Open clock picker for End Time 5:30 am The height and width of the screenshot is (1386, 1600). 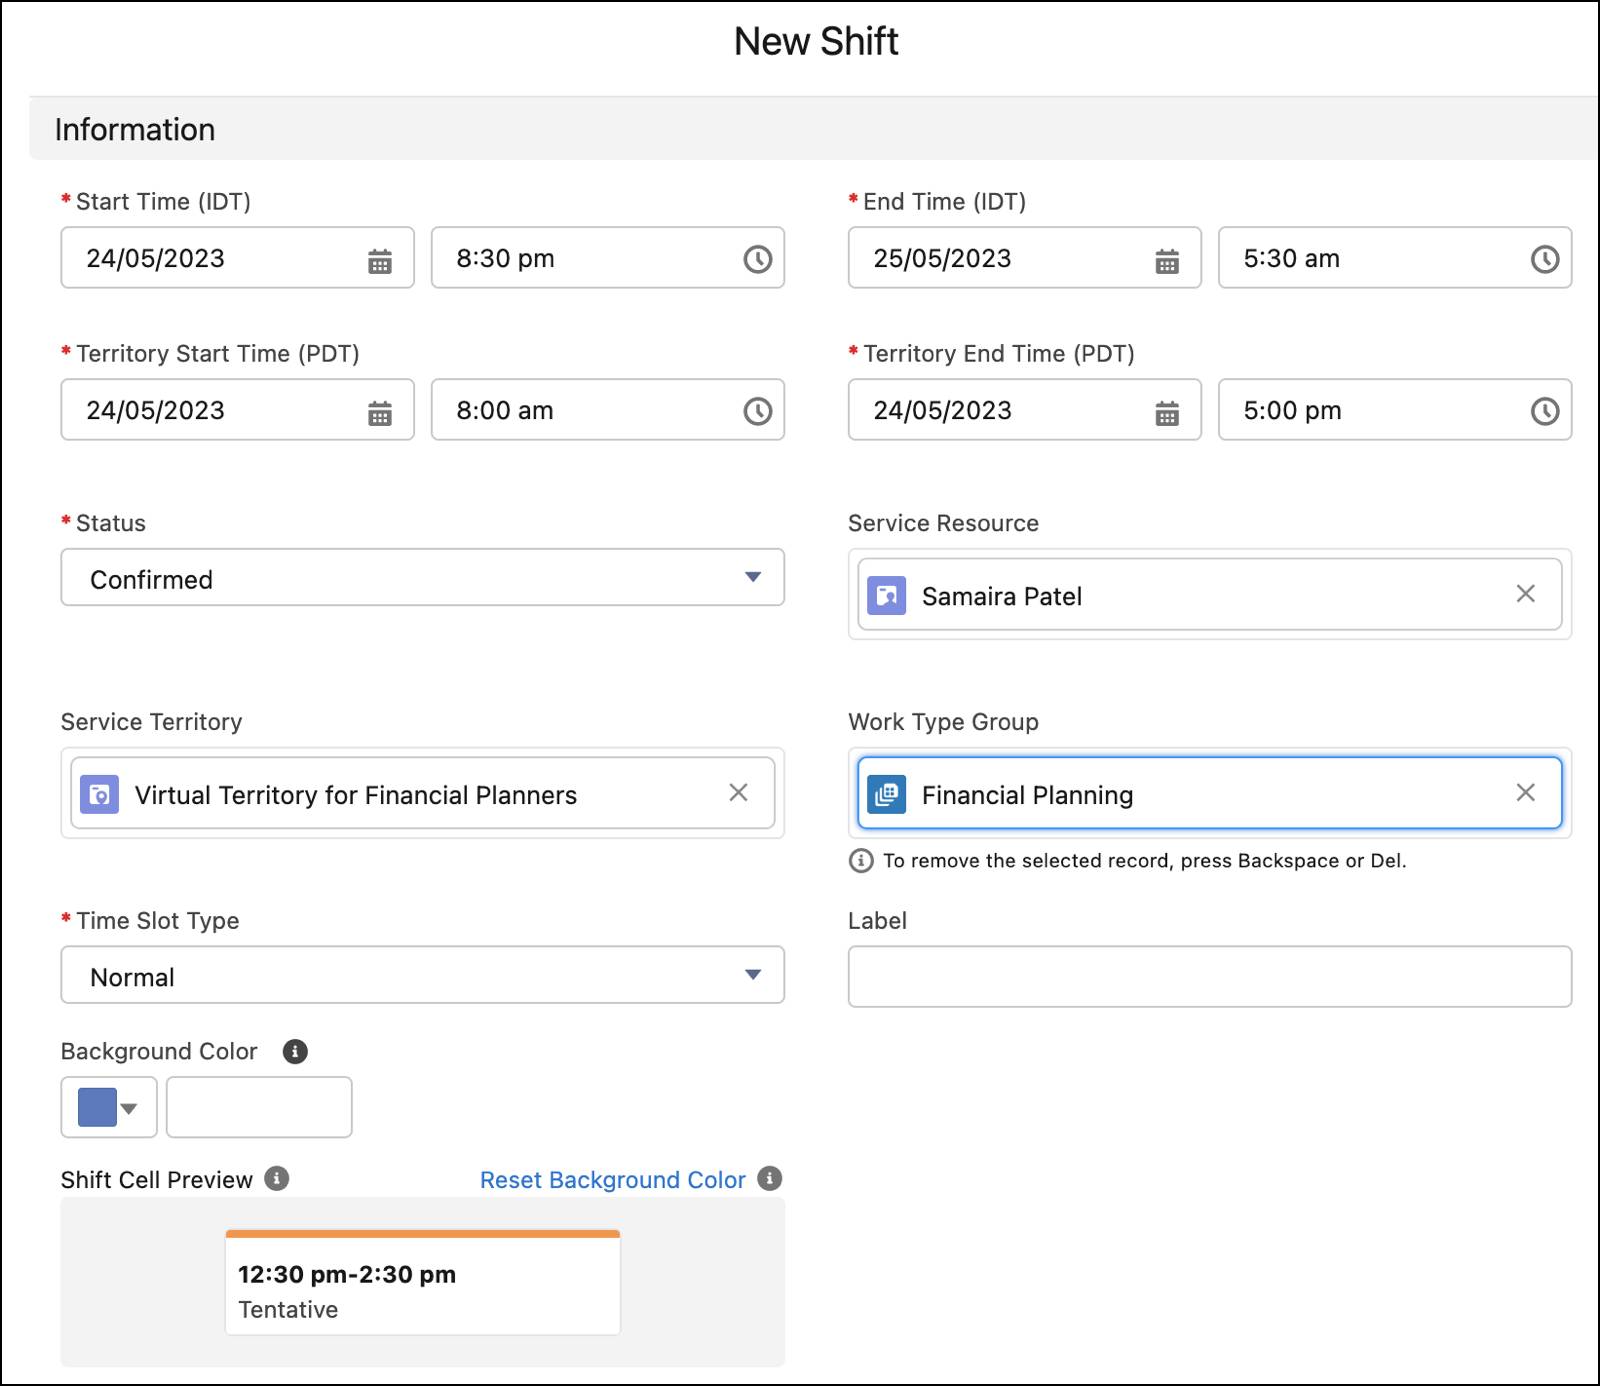[1544, 260]
